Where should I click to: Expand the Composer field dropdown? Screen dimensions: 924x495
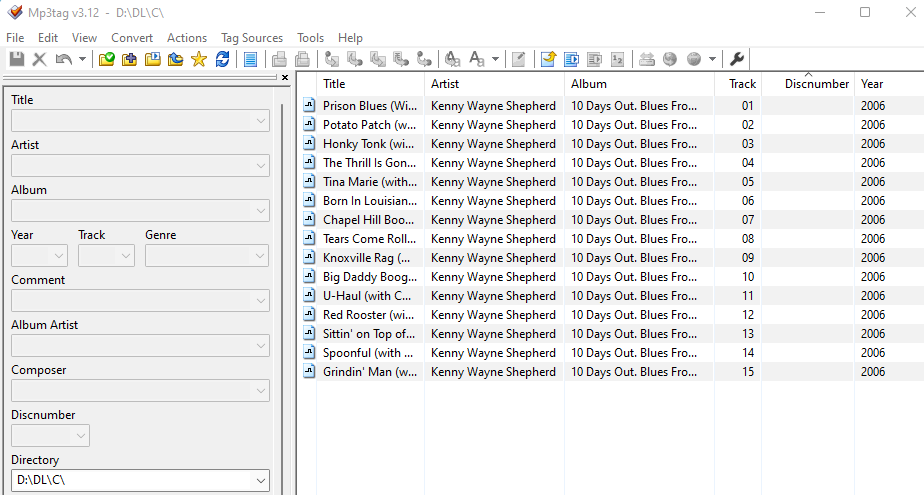click(x=260, y=391)
